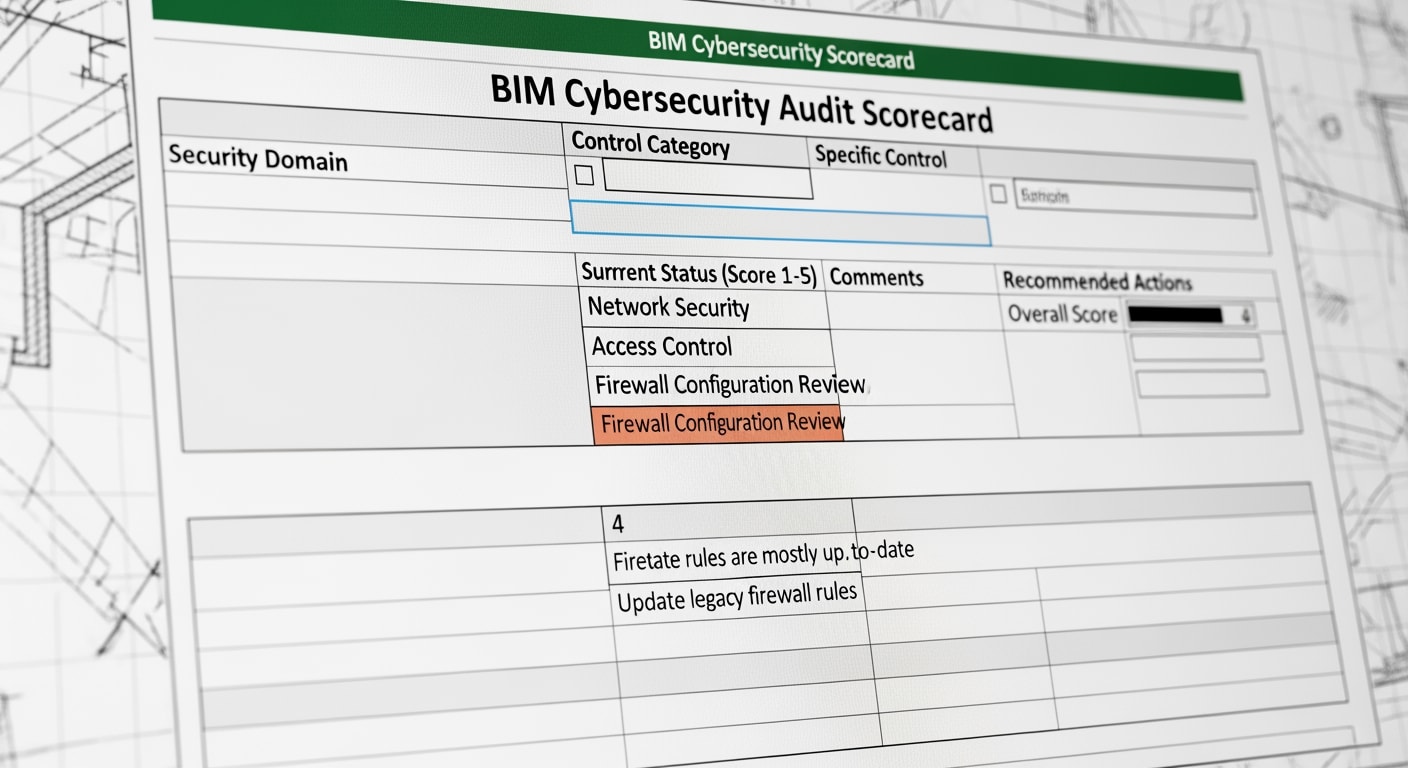Select the Comments column header
This screenshot has width=1408, height=768.
click(x=875, y=277)
